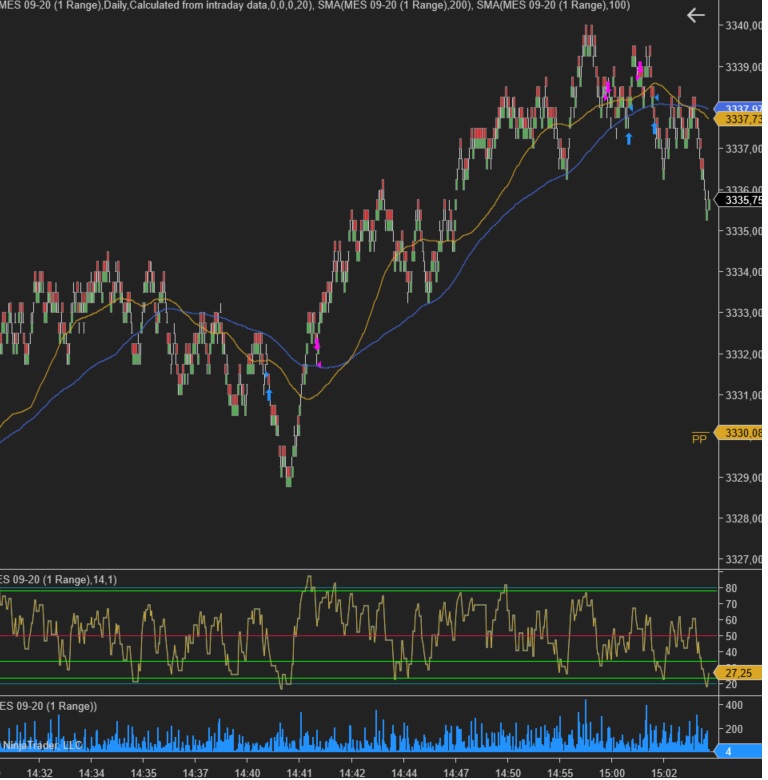Click the 50 level on the RSI axis
Image resolution: width=768 pixels, height=780 pixels.
coord(731,636)
